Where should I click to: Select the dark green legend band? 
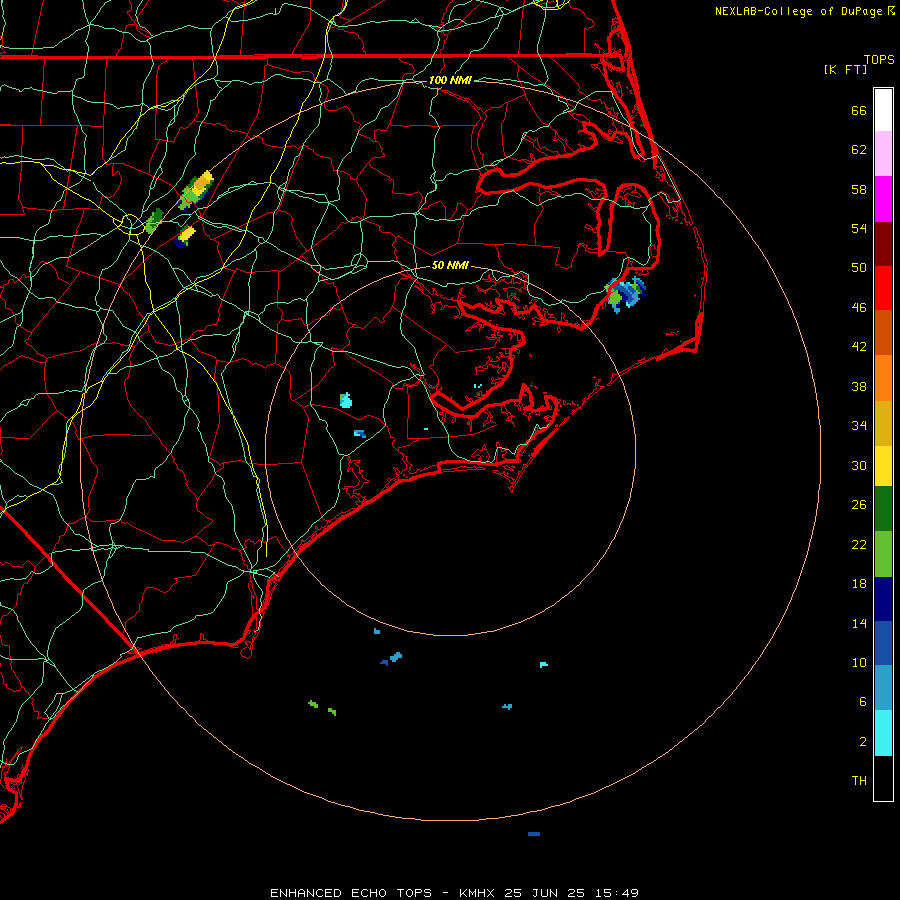tap(883, 509)
